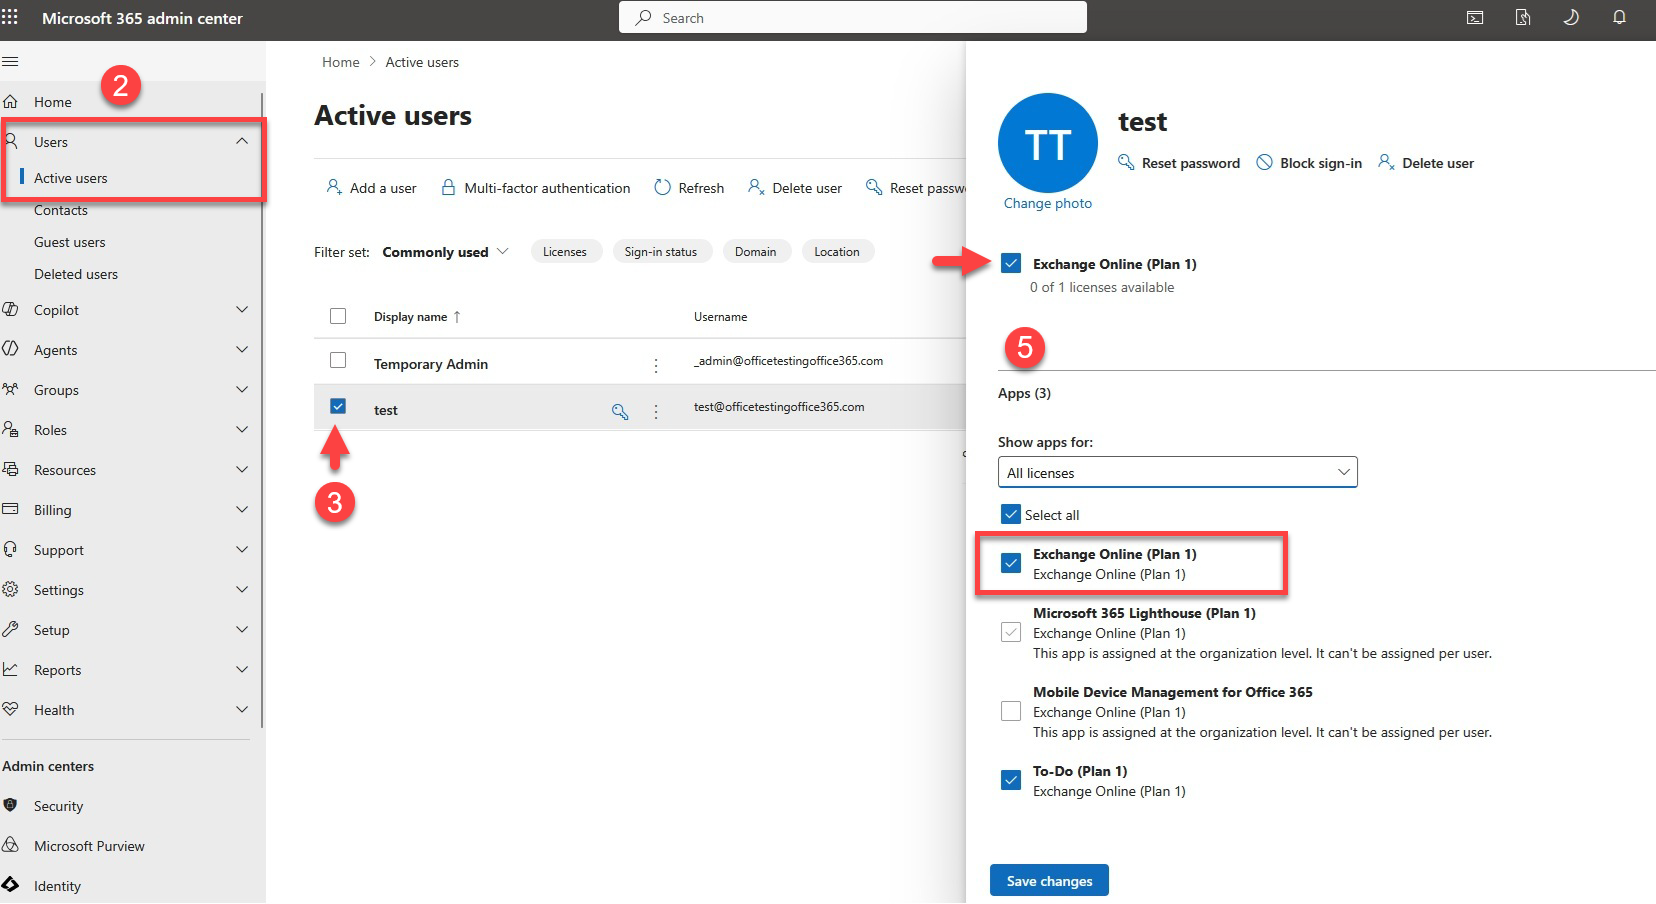The image size is (1656, 904).
Task: Open notifications bell icon
Action: pos(1619,17)
